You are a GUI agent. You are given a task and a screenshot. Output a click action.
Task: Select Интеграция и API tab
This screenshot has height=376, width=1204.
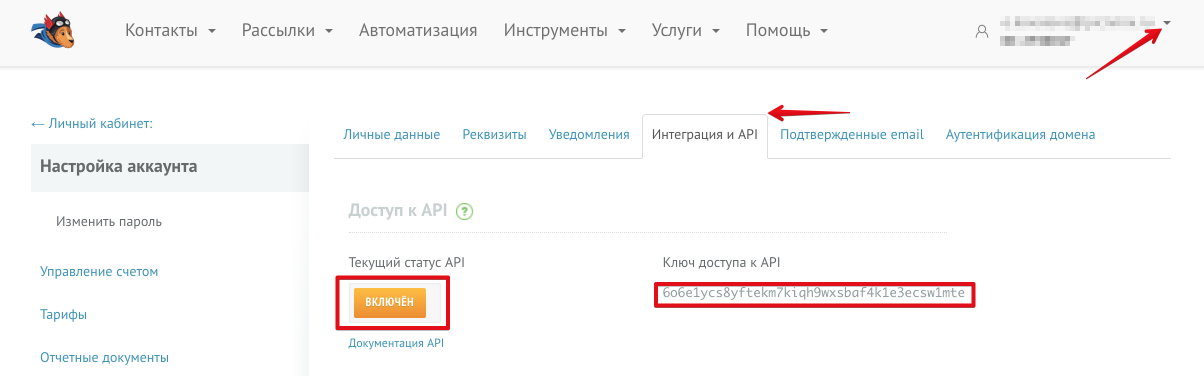point(704,135)
